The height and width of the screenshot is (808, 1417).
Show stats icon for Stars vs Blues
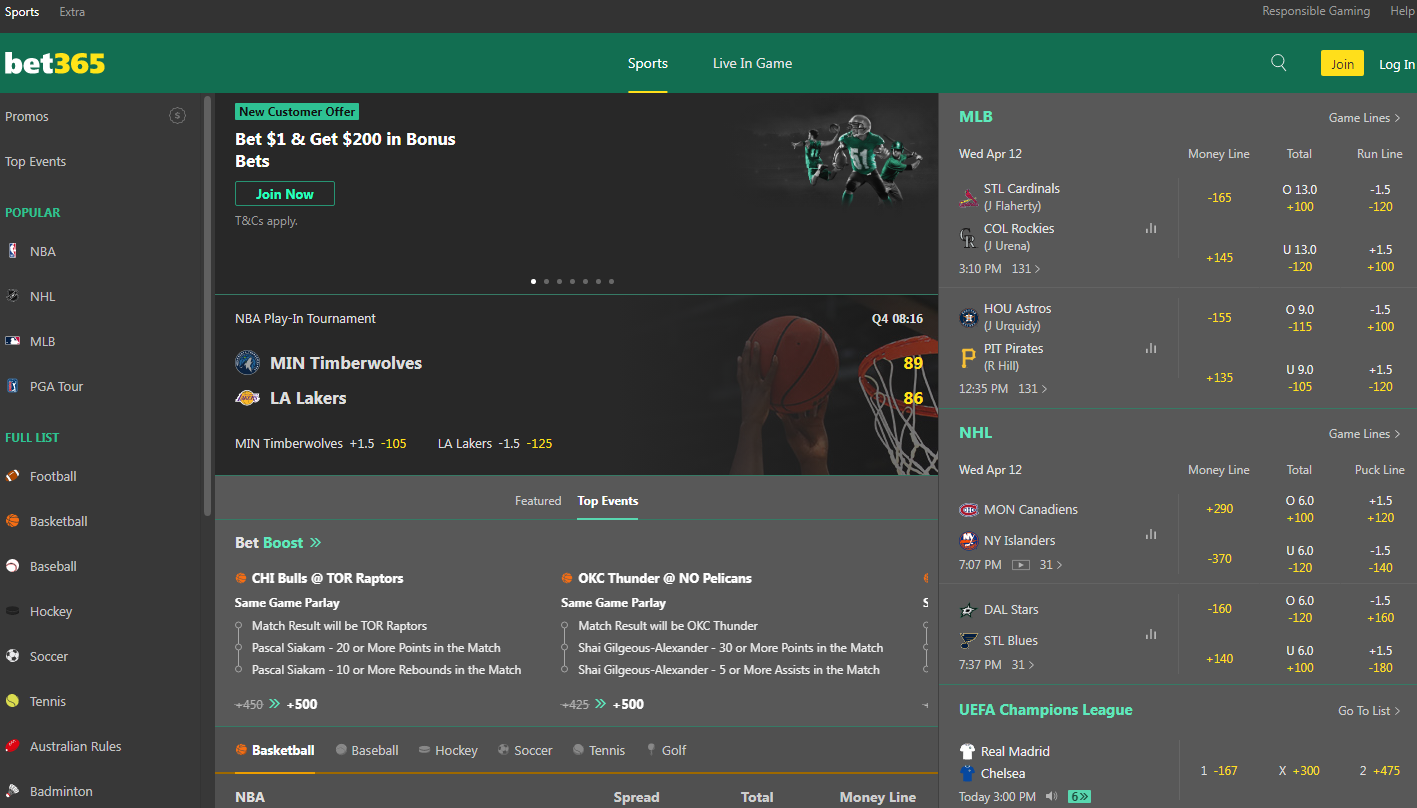click(x=1151, y=634)
